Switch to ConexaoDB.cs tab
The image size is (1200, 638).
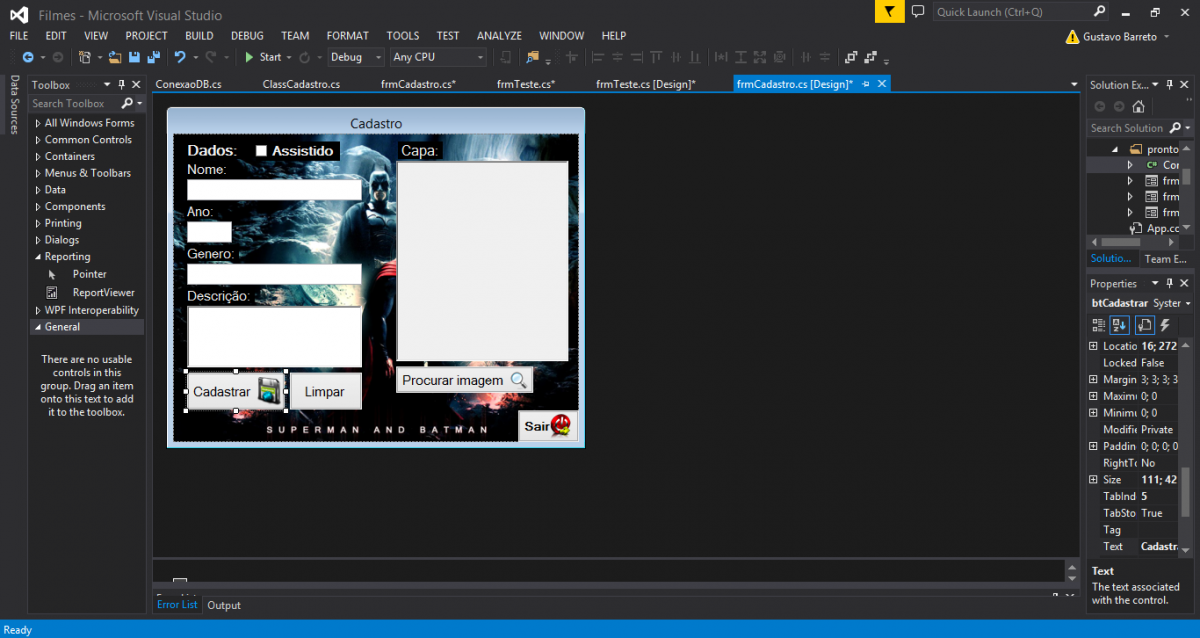click(x=188, y=84)
